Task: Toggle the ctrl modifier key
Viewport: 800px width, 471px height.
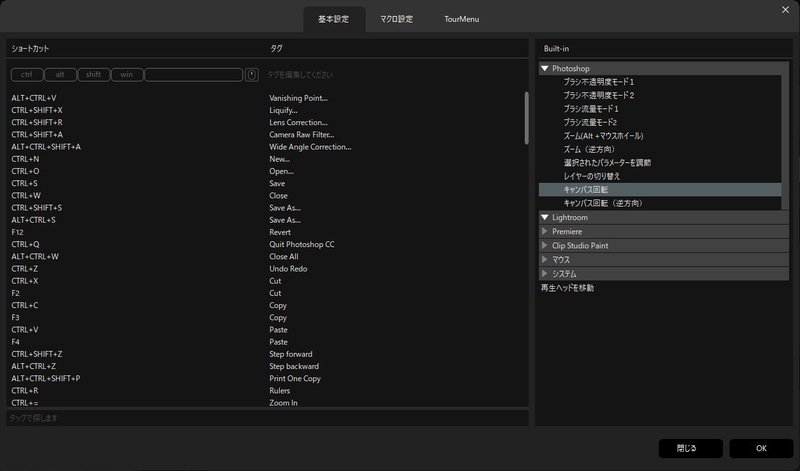Action: pyautogui.click(x=27, y=75)
